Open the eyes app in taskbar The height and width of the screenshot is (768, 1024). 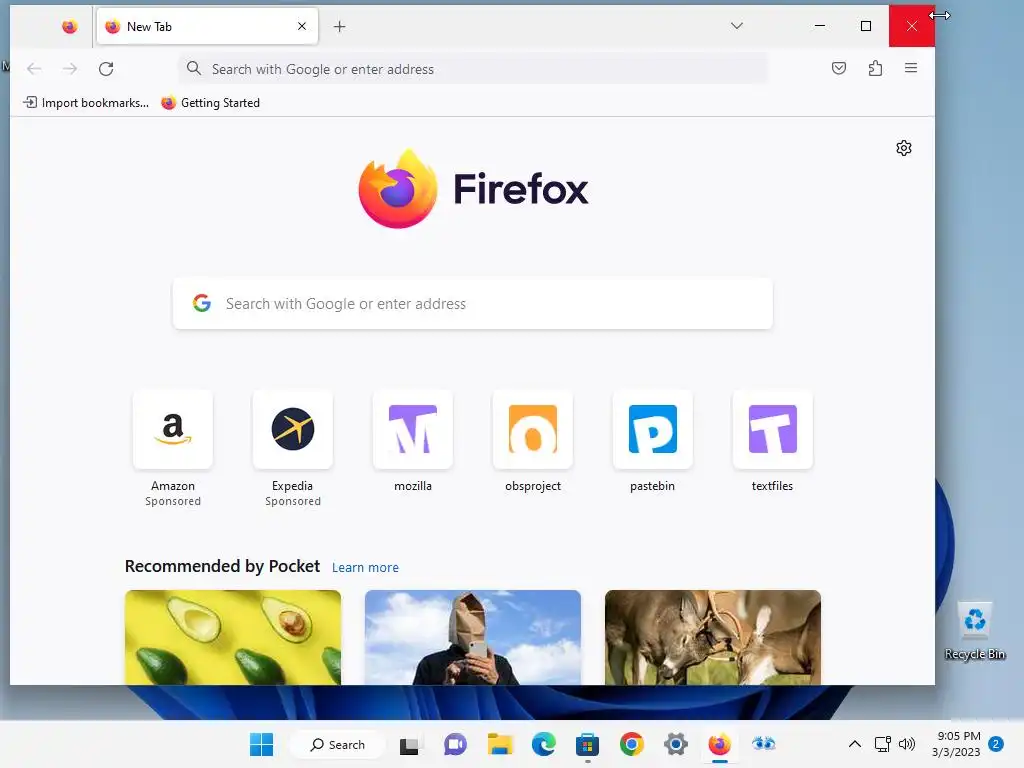click(763, 744)
